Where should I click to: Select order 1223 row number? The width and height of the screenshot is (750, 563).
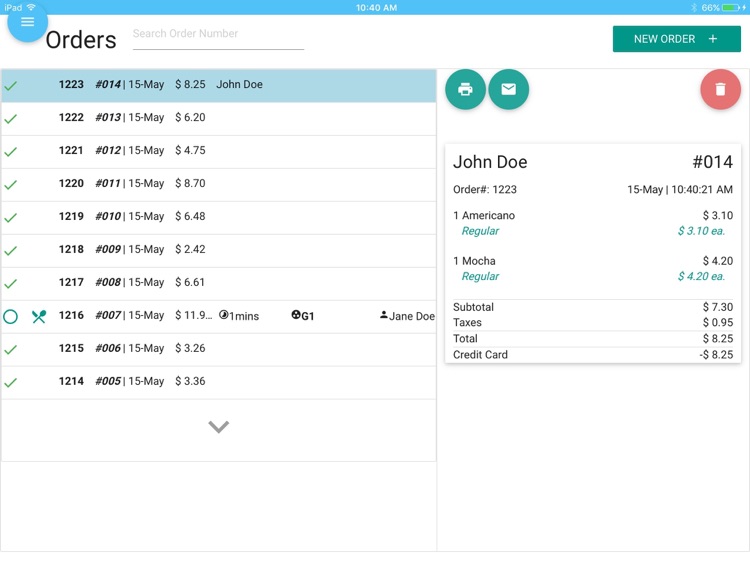click(x=71, y=84)
